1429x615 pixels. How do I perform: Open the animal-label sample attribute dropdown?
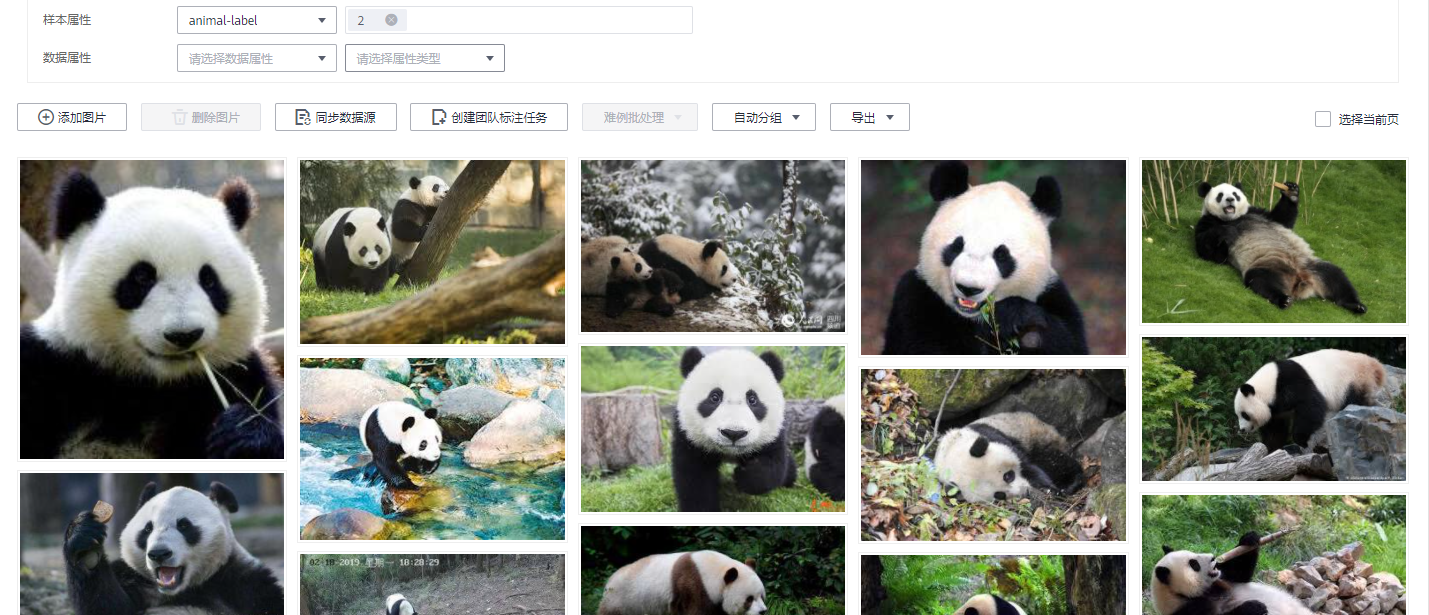[x=256, y=20]
